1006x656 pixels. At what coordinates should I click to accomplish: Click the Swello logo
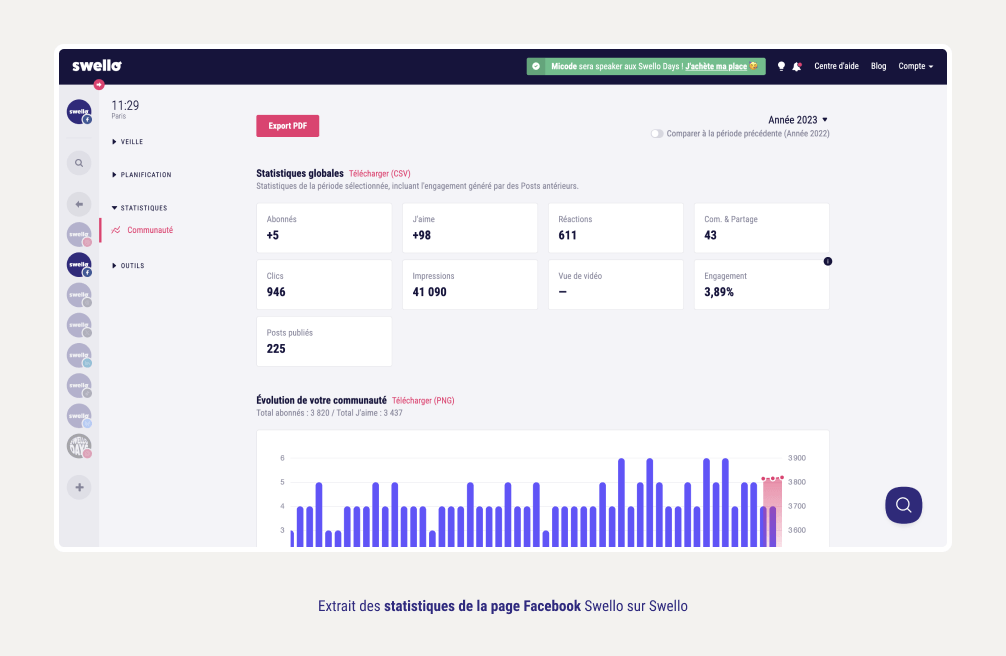tap(97, 66)
